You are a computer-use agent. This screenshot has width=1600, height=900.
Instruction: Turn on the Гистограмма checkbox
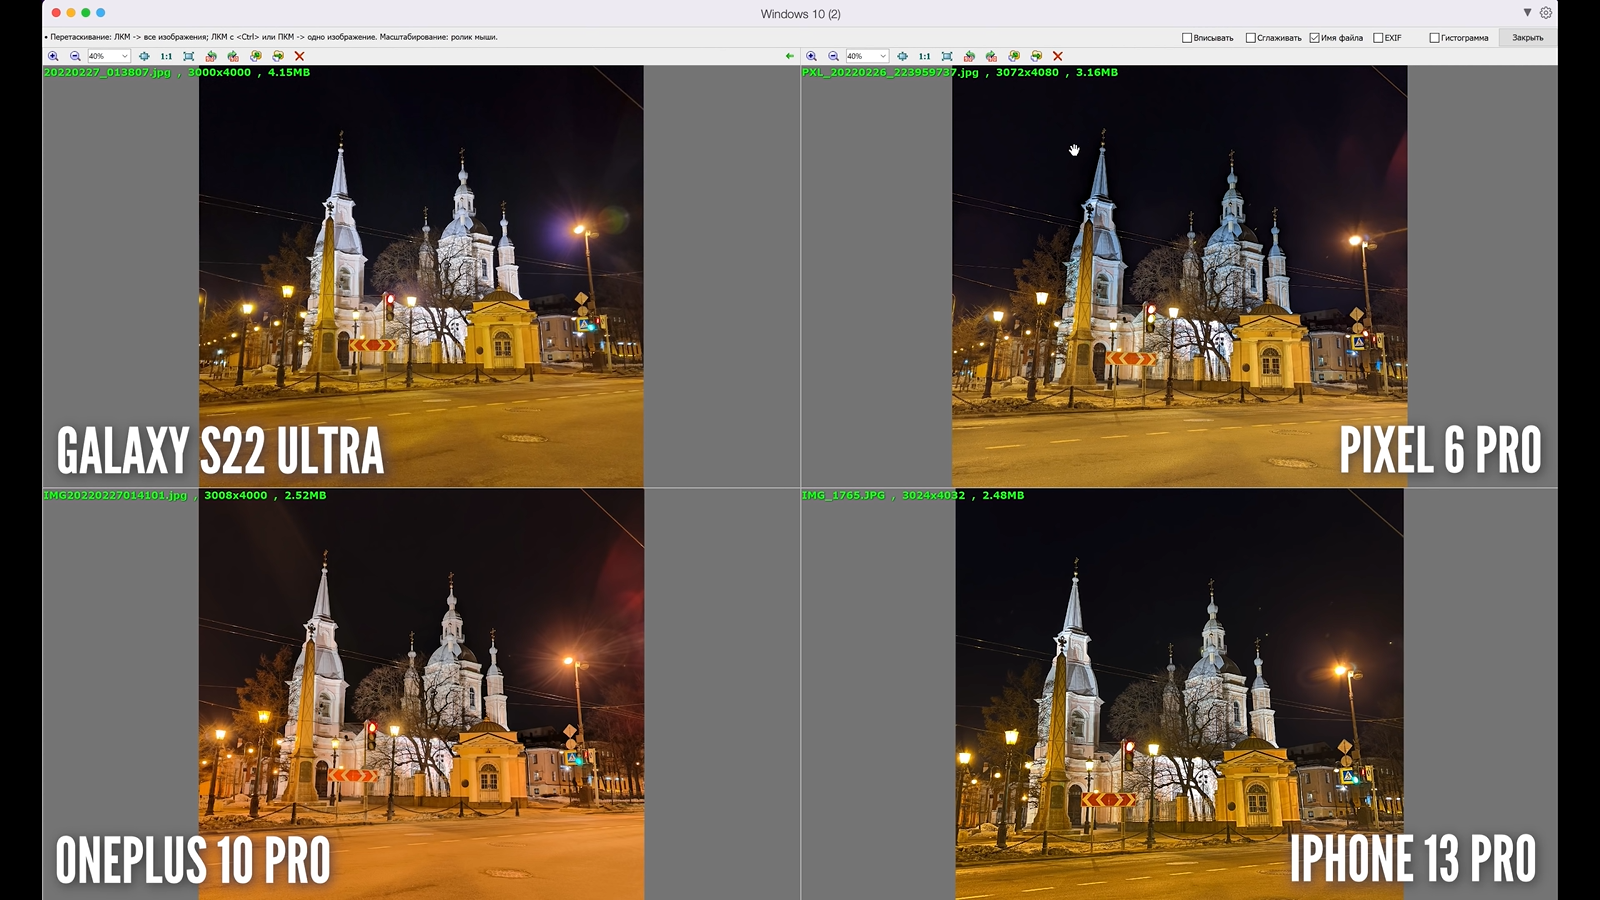pos(1434,38)
